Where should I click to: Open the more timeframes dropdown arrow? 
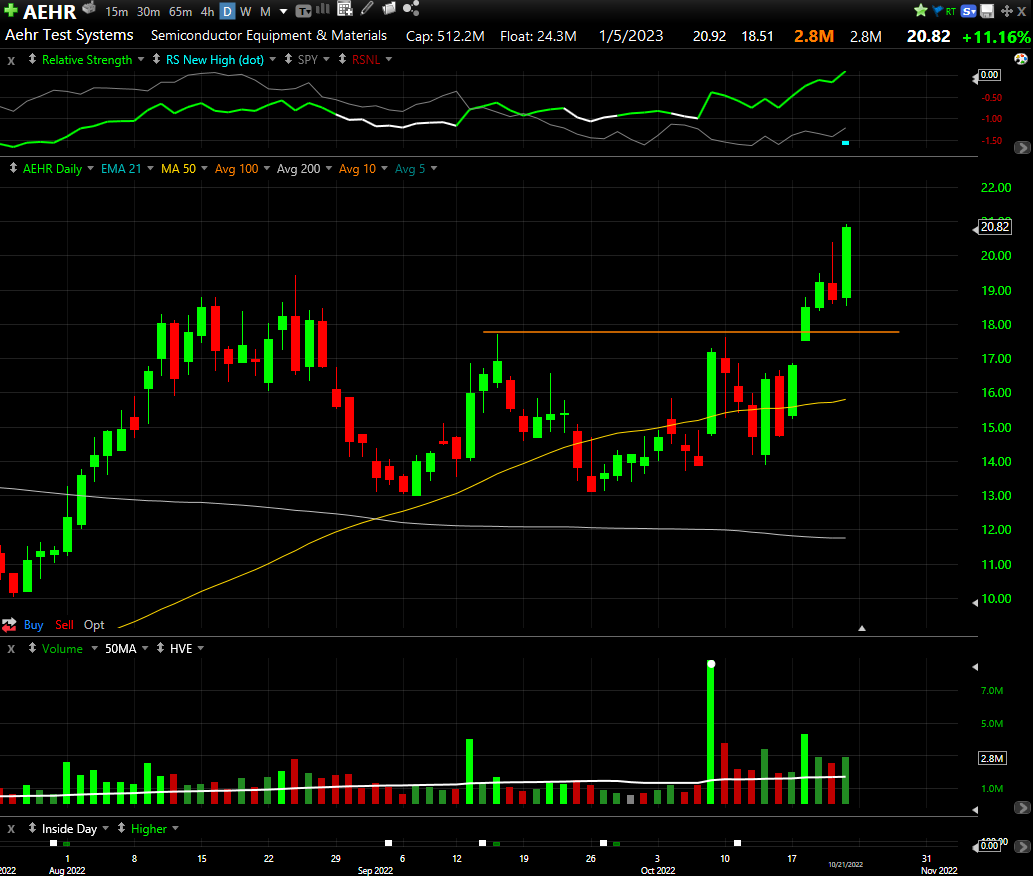click(283, 12)
